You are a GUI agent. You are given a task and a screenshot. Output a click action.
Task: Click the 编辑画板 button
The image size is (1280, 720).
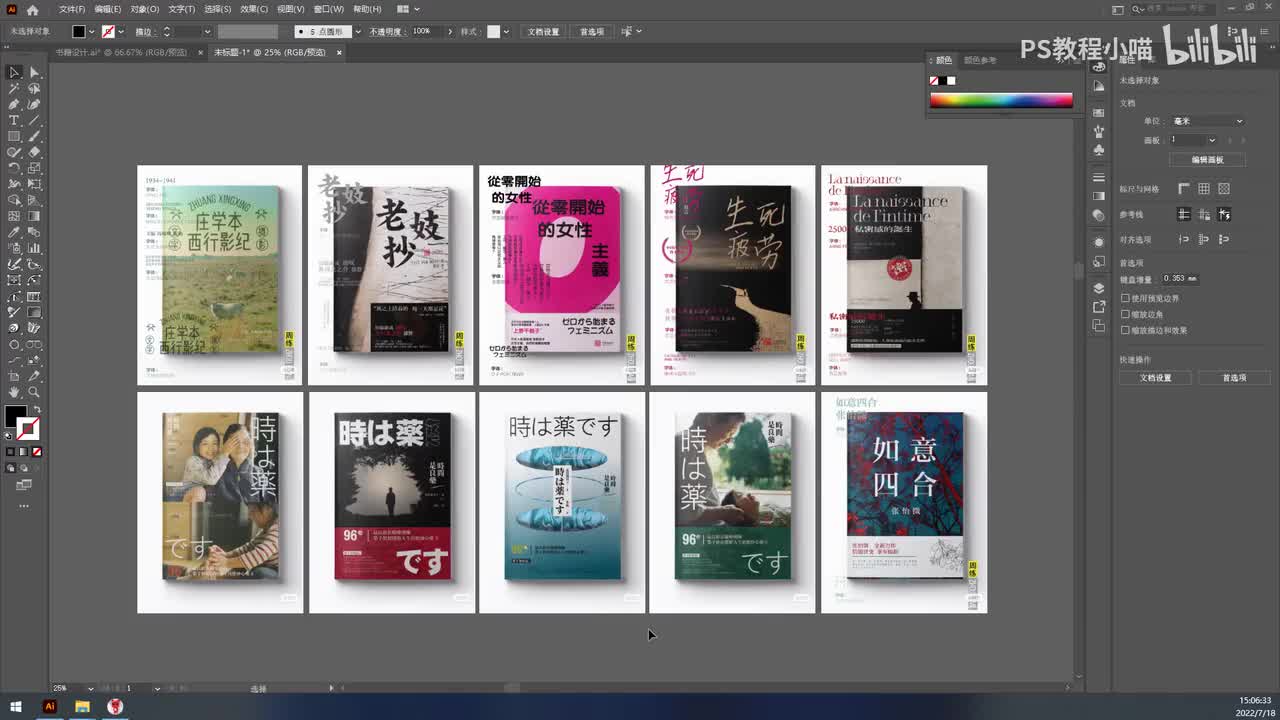tap(1207, 160)
